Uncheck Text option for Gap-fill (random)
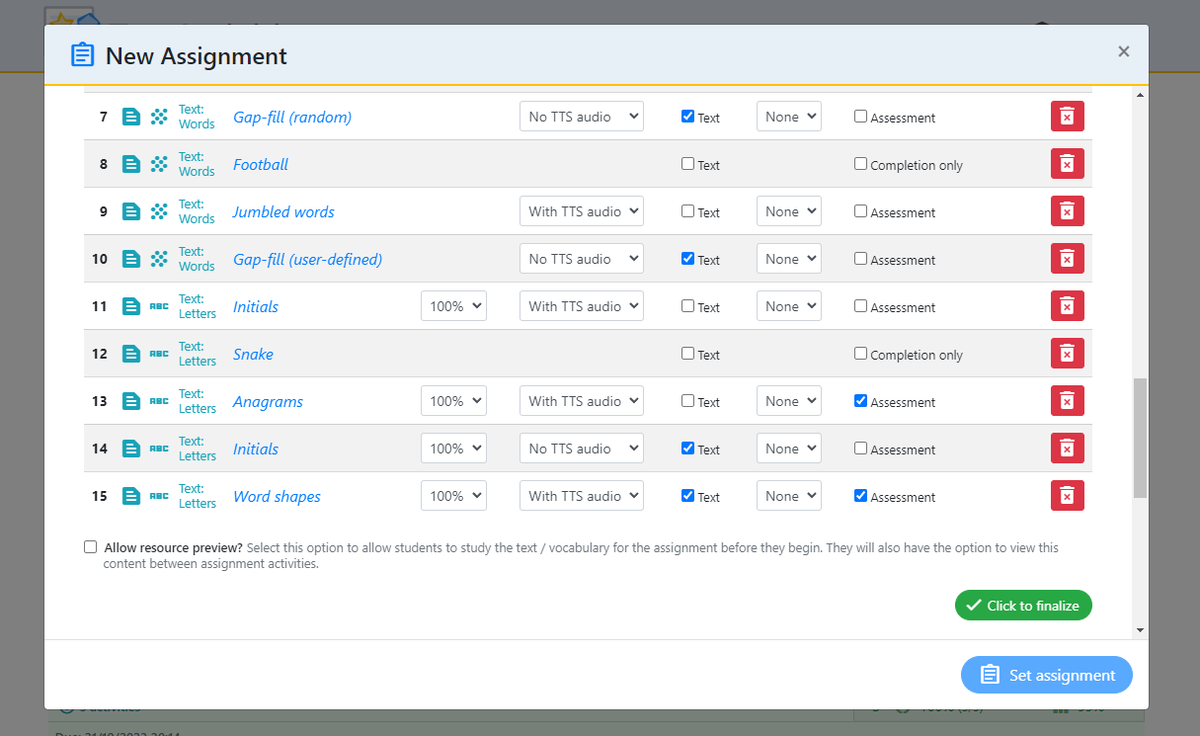This screenshot has height=736, width=1200. click(x=688, y=116)
